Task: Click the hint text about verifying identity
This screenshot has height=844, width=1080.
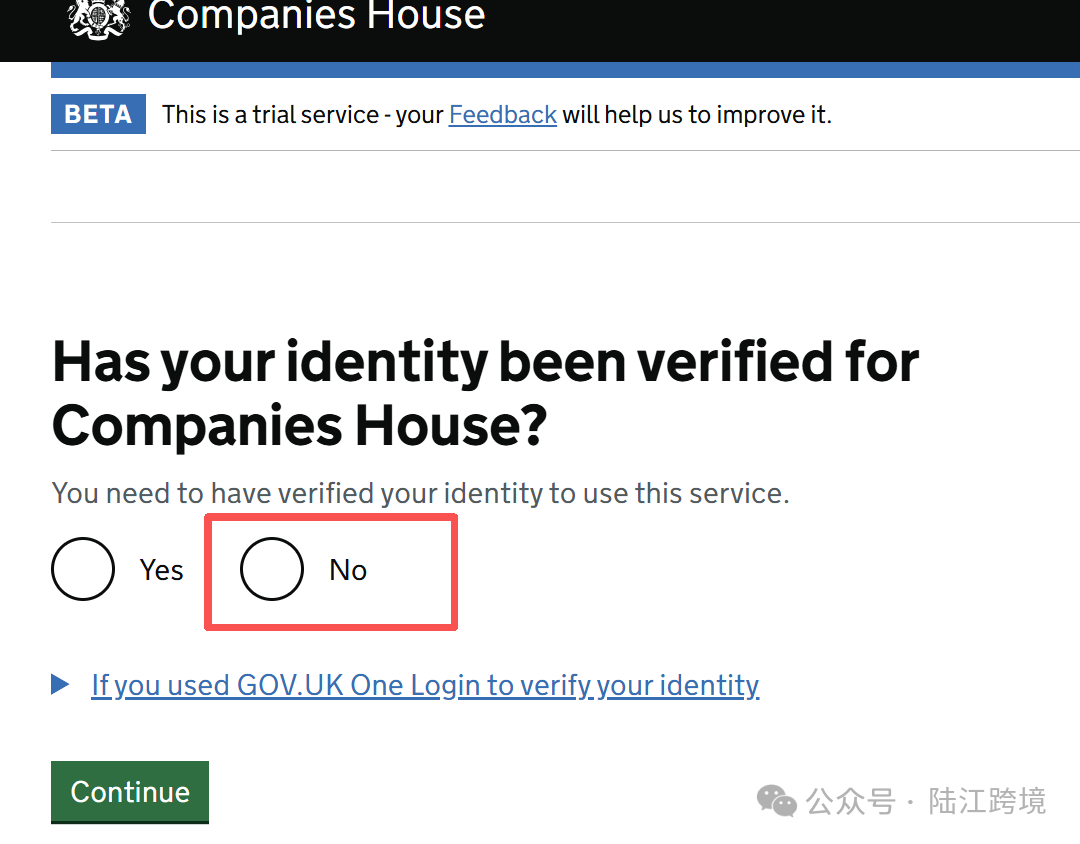Action: (420, 493)
